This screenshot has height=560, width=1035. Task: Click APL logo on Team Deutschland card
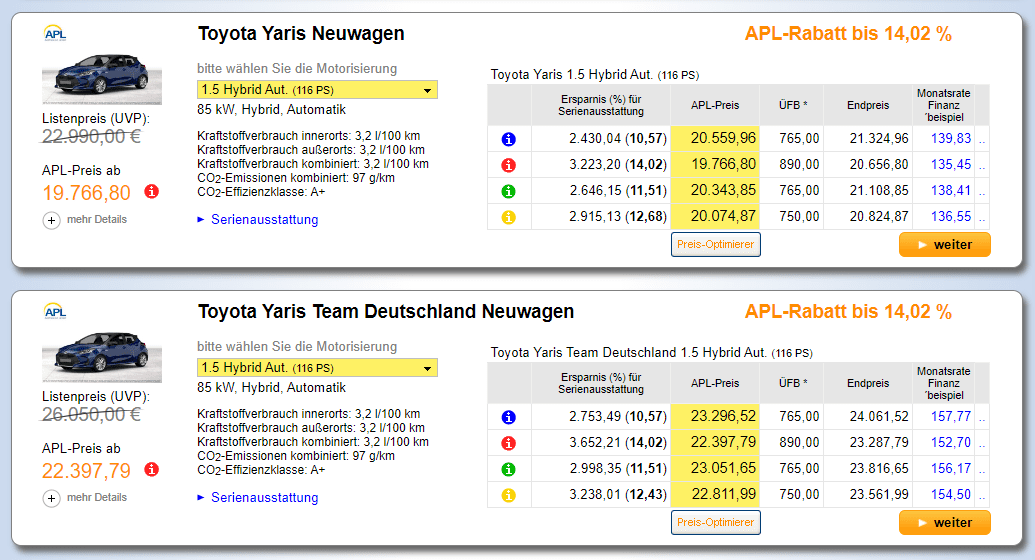pos(55,312)
